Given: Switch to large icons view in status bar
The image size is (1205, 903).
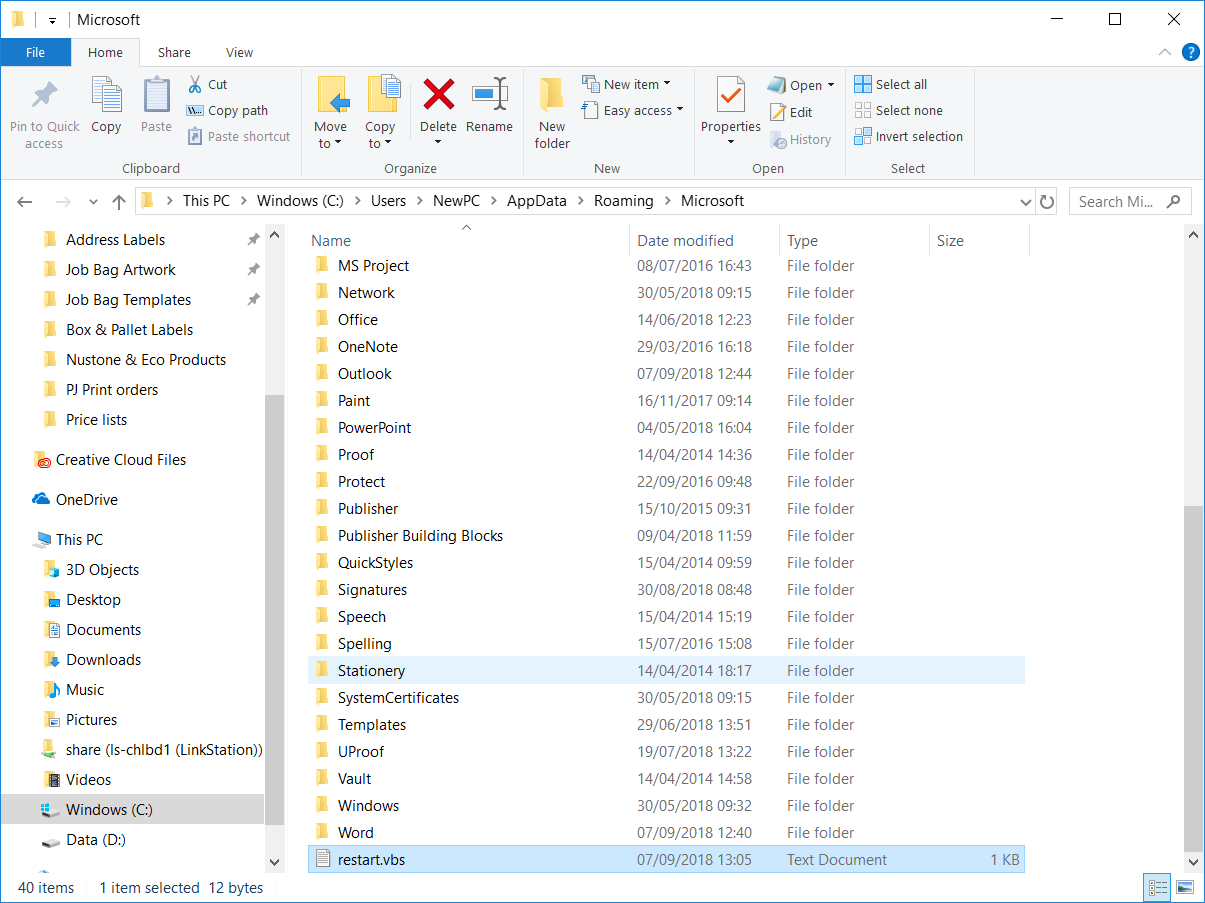Looking at the screenshot, I should tap(1185, 887).
